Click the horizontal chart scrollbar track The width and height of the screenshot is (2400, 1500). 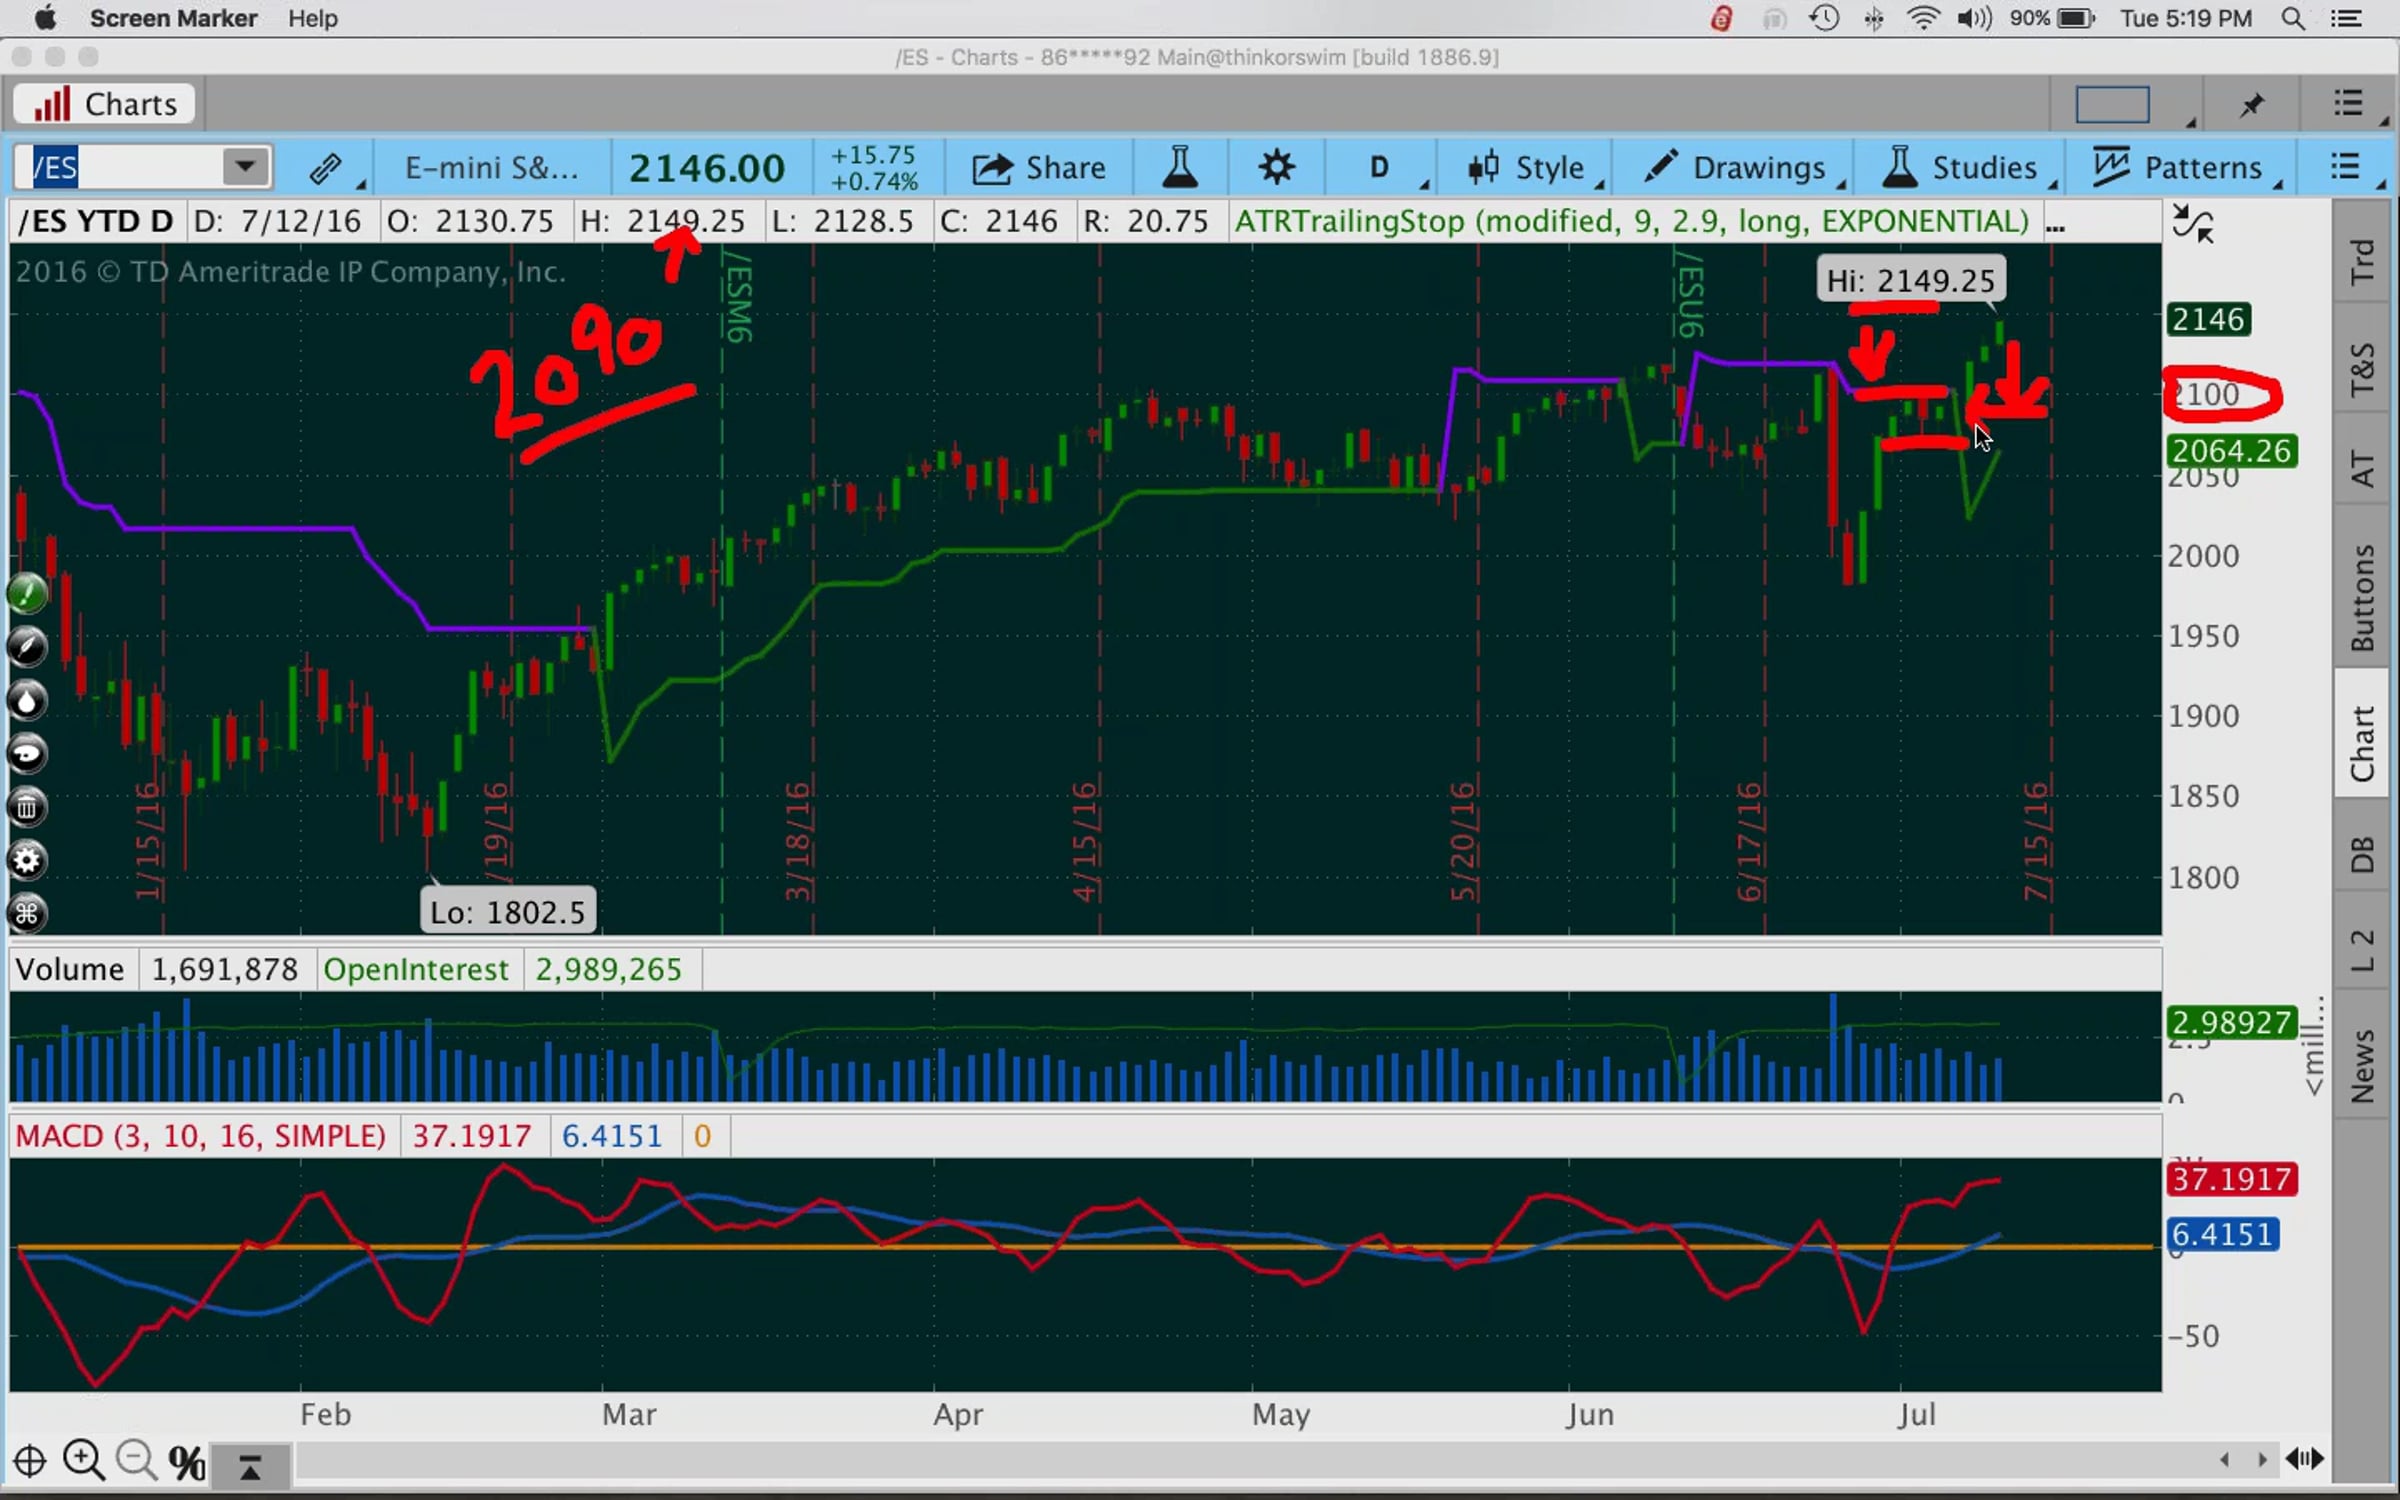click(1200, 1461)
